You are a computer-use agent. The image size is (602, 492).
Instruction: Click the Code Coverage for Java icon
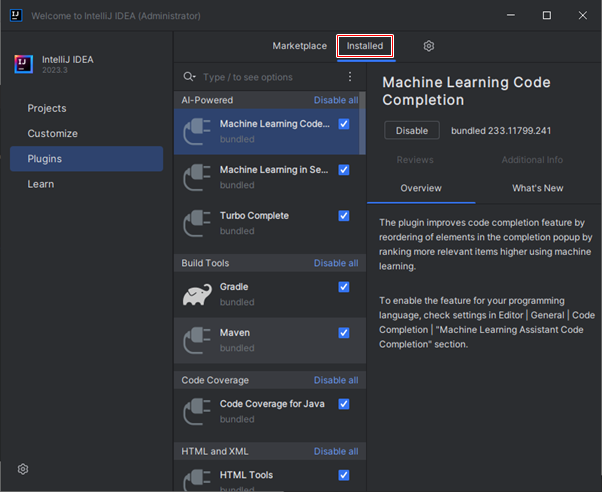tap(197, 412)
